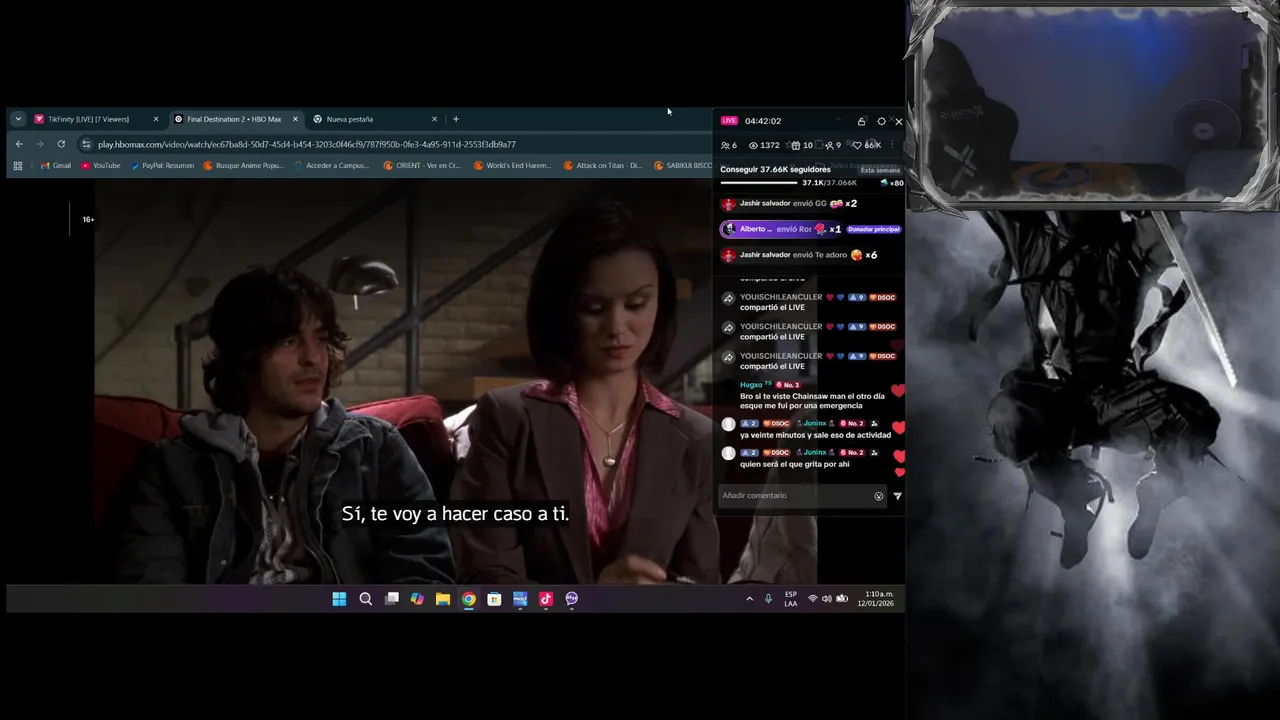Open the Attack on Titan bookmark

pyautogui.click(x=603, y=166)
